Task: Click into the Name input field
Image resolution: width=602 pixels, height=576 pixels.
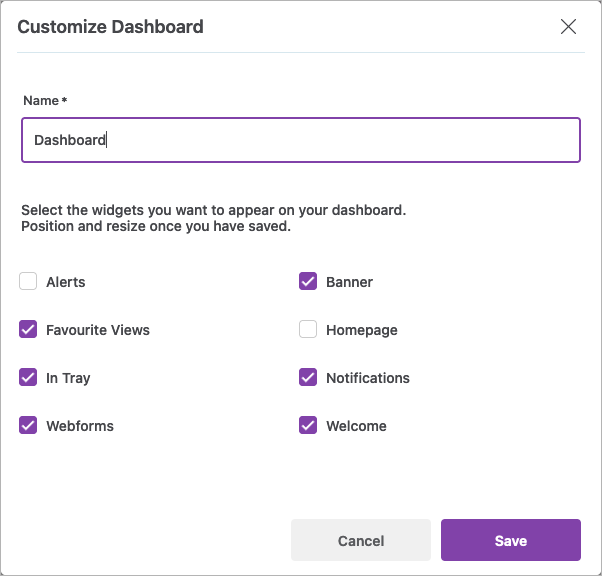Action: click(300, 140)
